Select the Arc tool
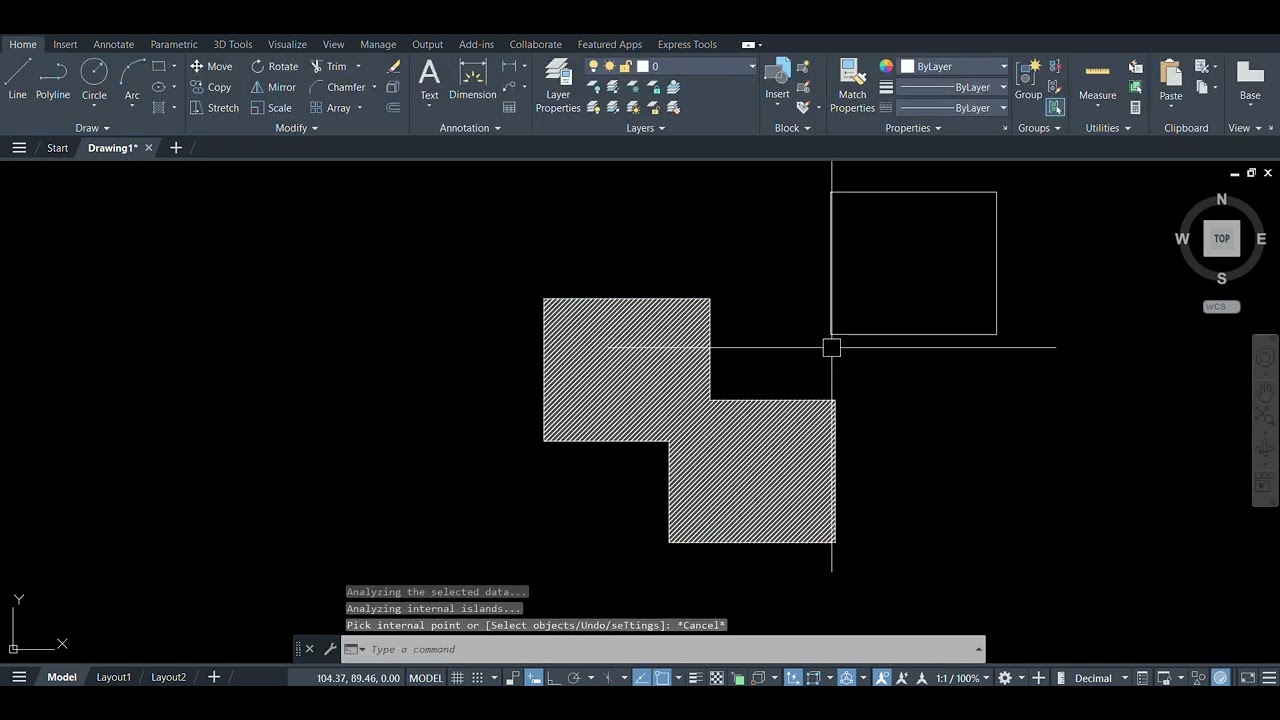The image size is (1280, 720). coord(132,79)
